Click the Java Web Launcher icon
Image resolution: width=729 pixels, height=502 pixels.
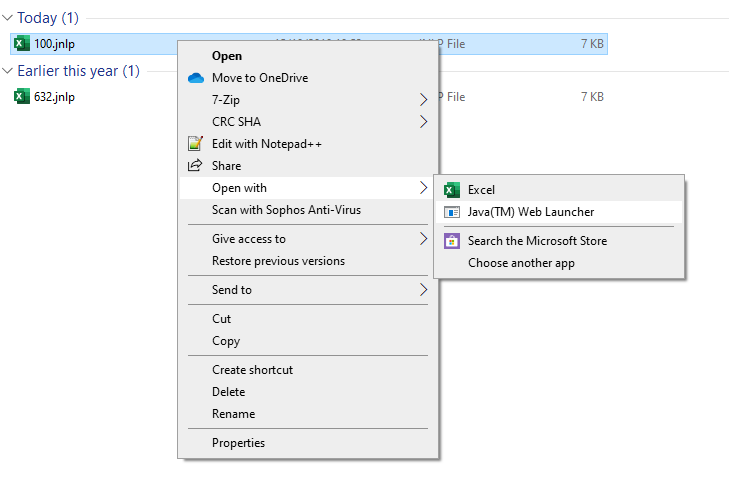point(451,212)
